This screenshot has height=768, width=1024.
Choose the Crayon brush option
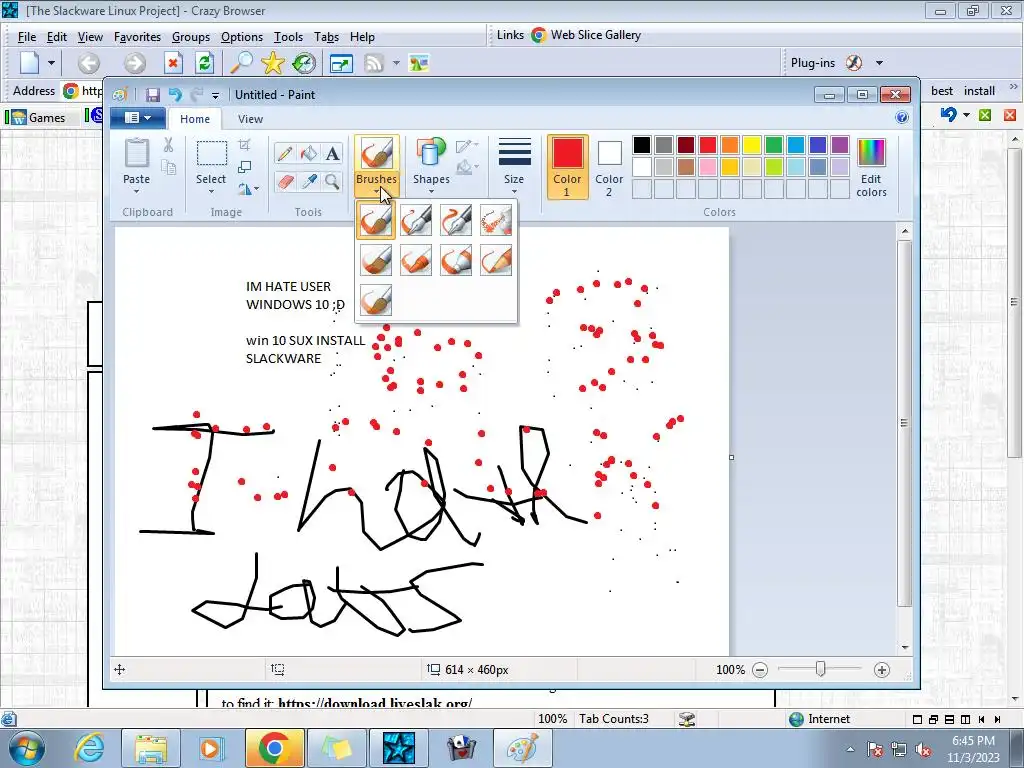pos(416,260)
